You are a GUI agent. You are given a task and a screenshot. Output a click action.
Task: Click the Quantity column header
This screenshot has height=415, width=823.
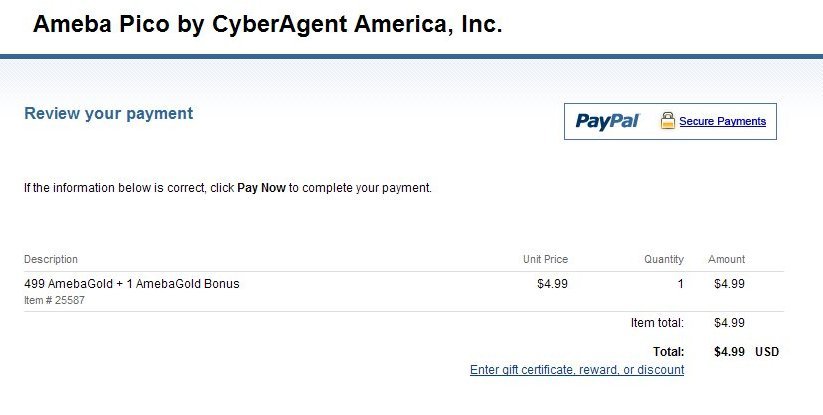[x=664, y=259]
